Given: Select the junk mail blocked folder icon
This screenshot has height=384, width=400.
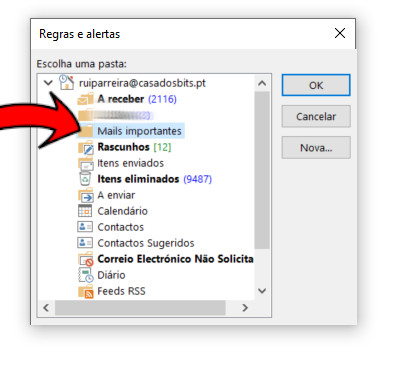Looking at the screenshot, I should (x=86, y=260).
